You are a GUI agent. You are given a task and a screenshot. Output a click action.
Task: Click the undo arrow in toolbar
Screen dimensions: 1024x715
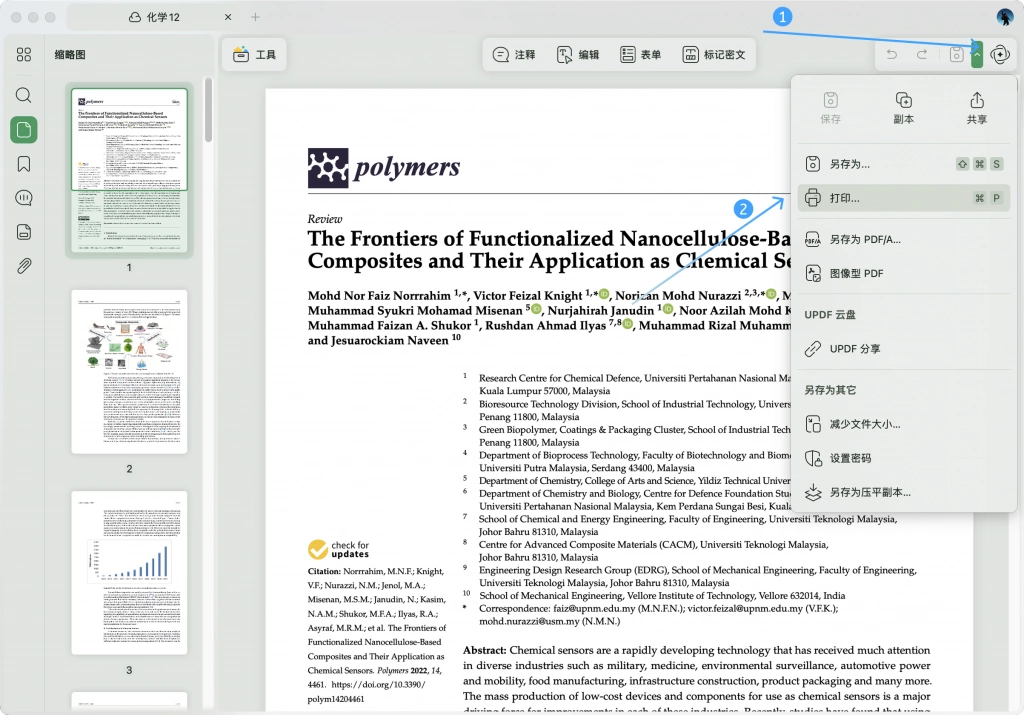(892, 55)
